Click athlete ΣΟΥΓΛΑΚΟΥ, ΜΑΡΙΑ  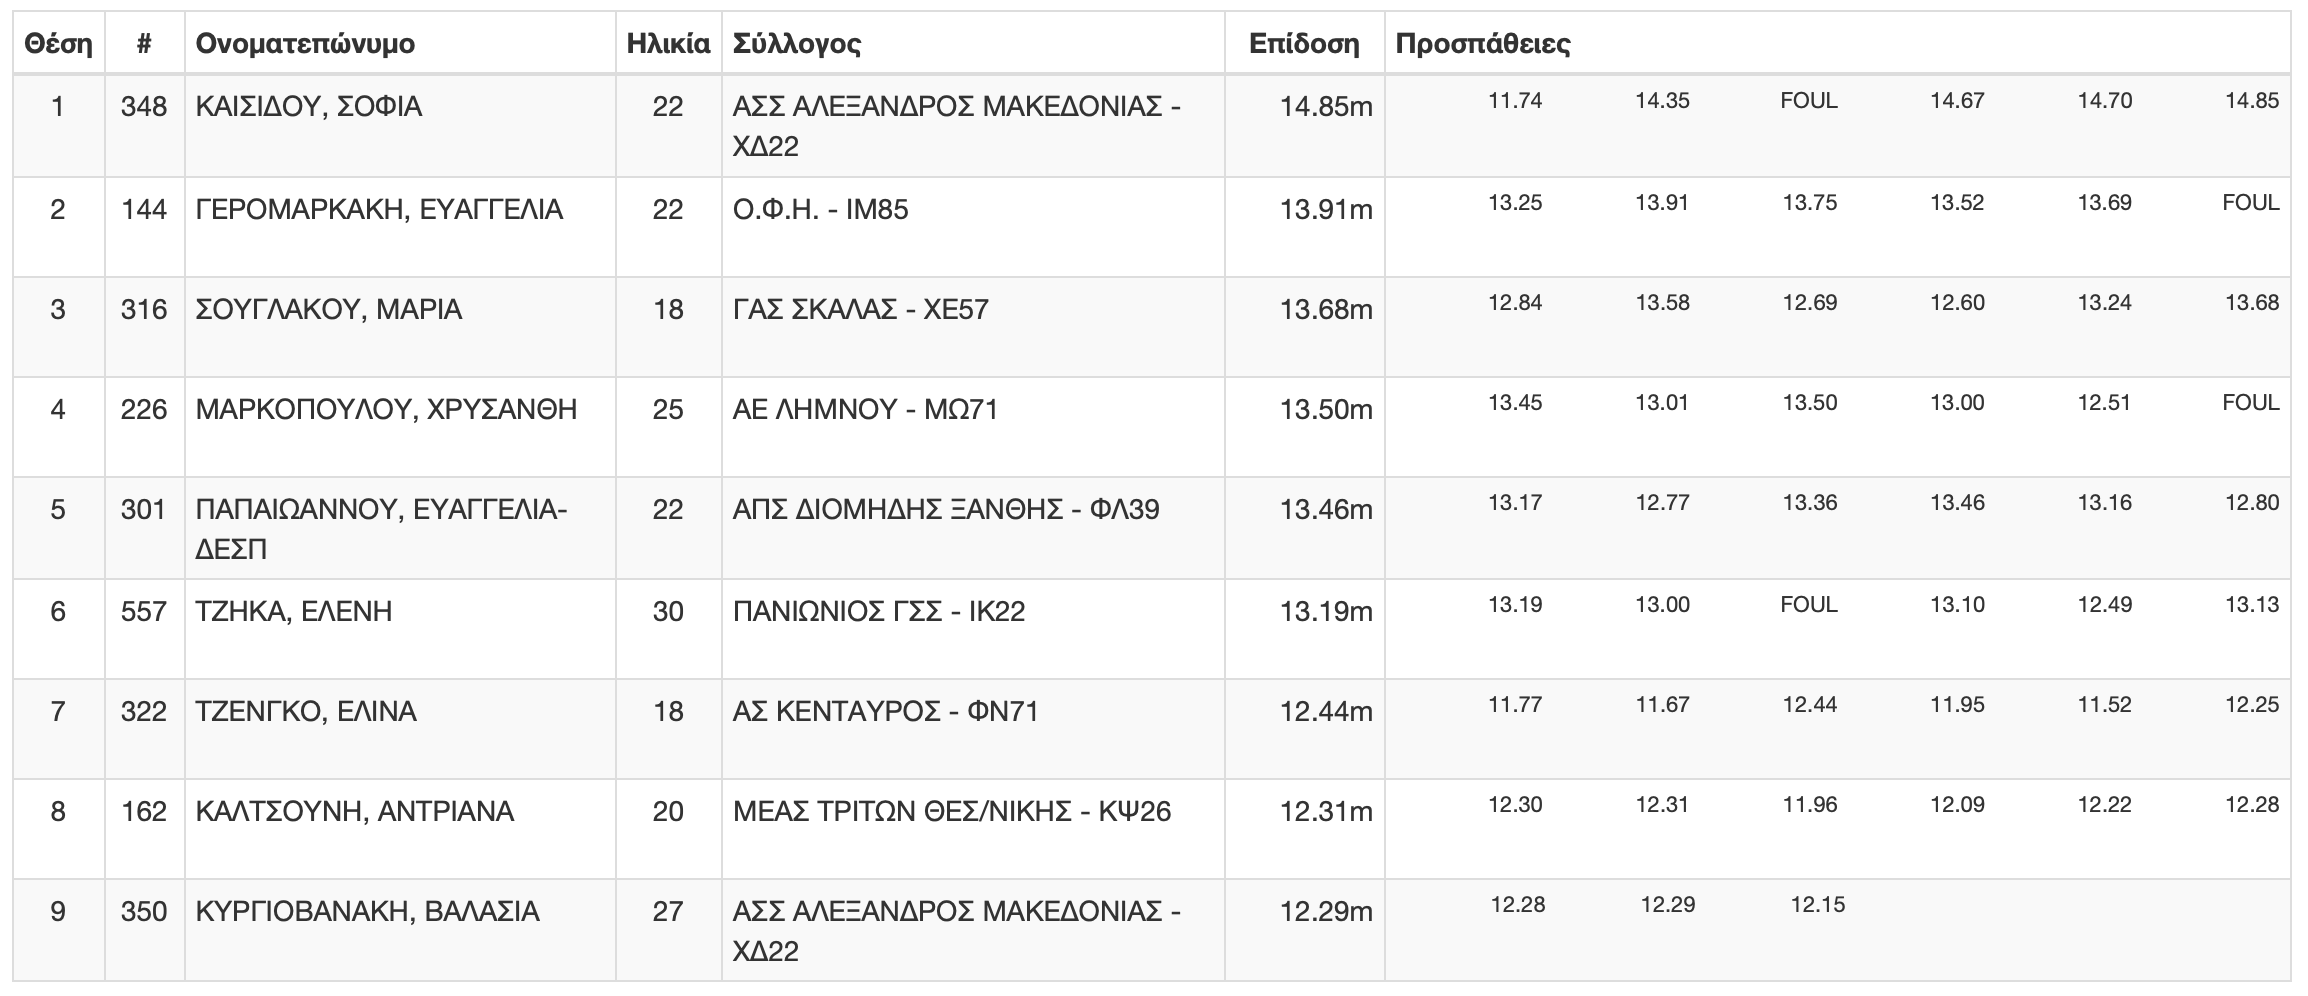pos(329,309)
